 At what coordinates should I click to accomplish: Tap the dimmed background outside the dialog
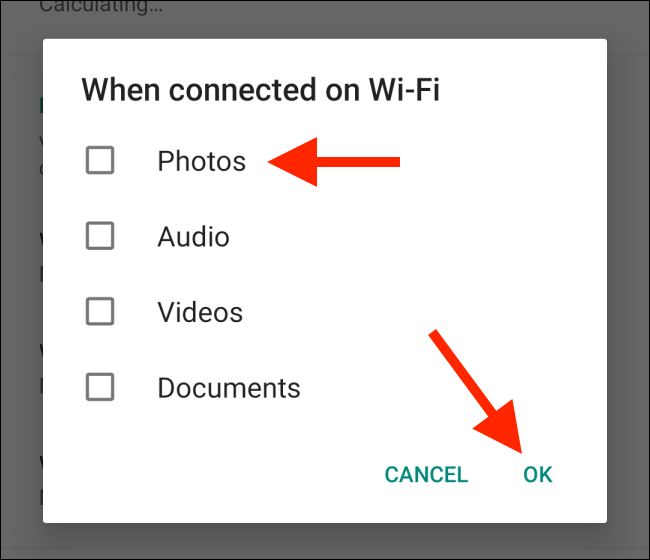(x=325, y=541)
